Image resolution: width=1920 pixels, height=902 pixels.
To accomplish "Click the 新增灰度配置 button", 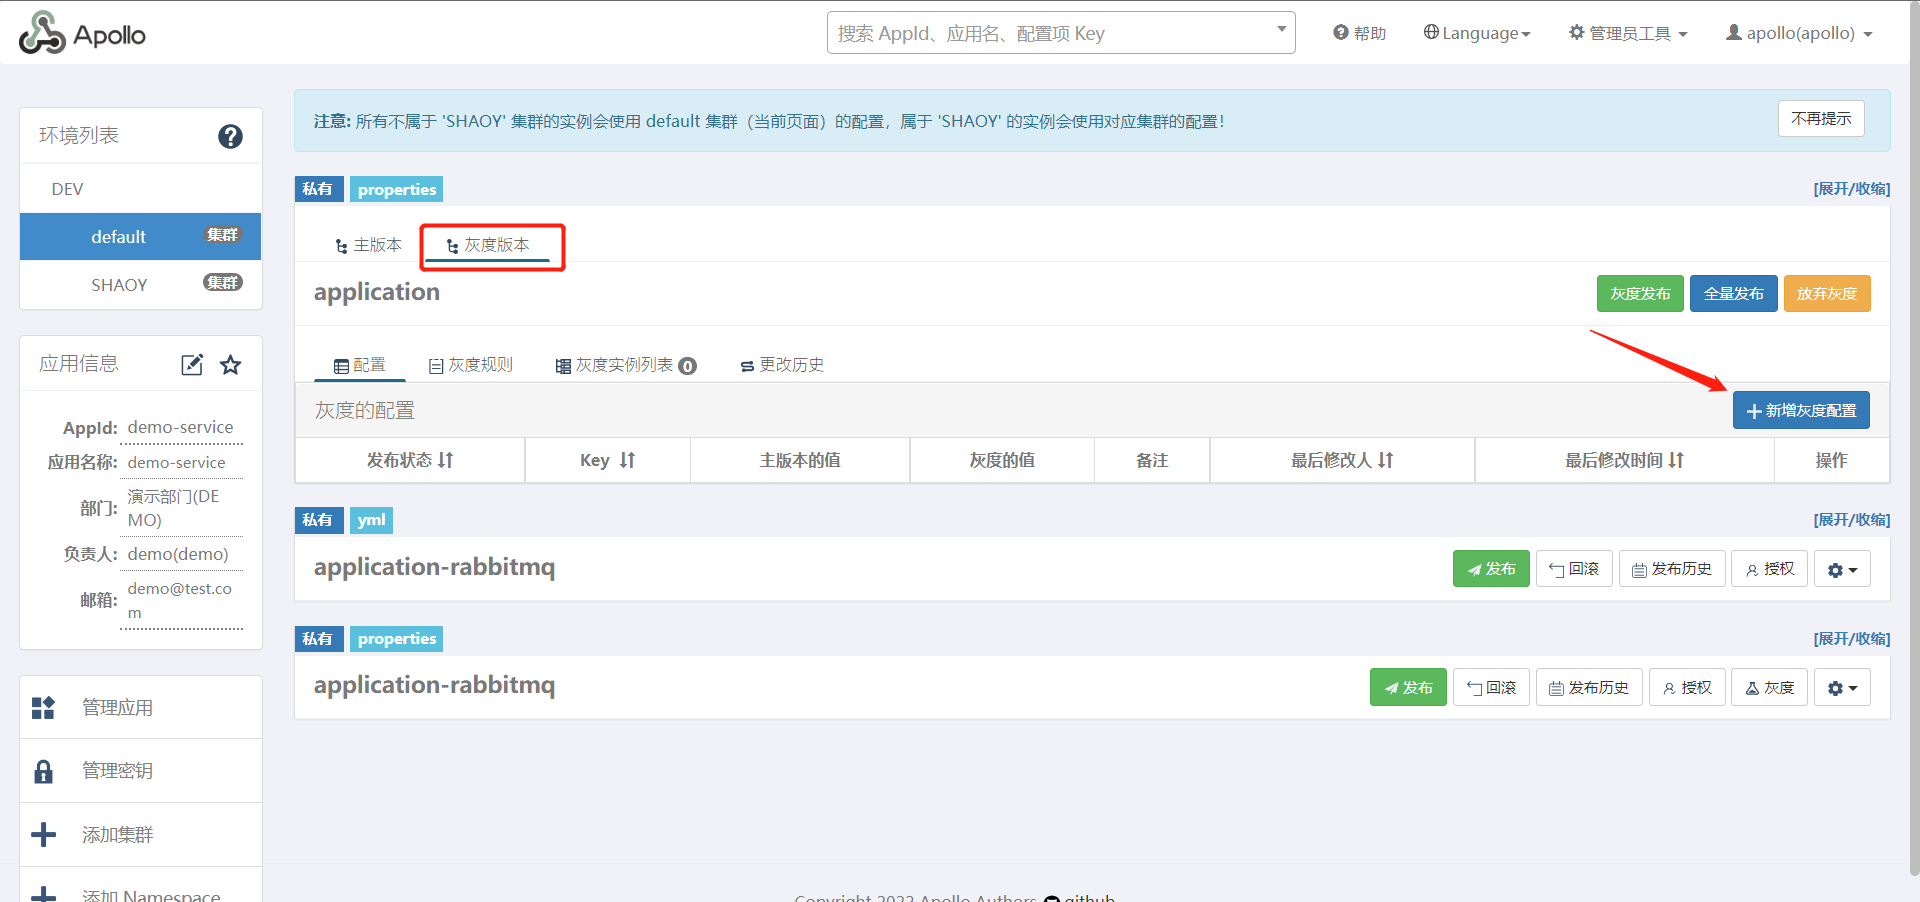I will [1801, 411].
